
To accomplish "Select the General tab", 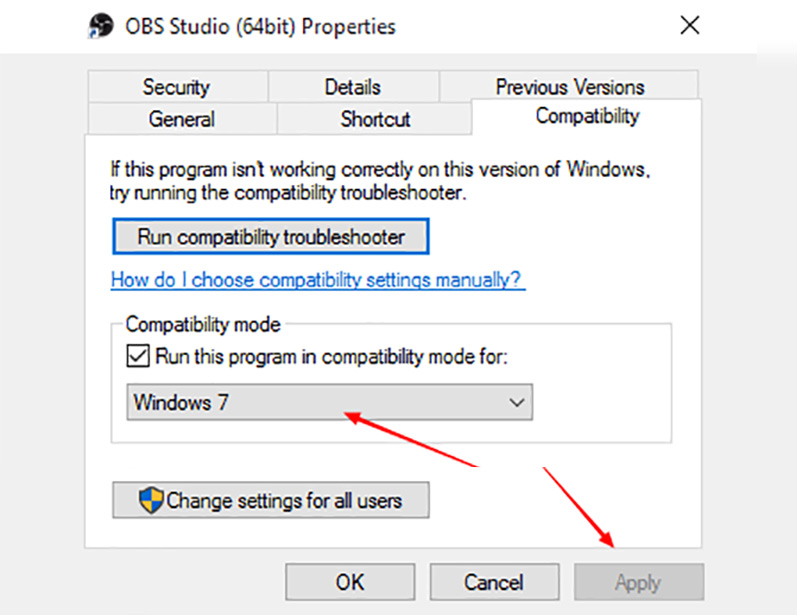I will pos(183,119).
